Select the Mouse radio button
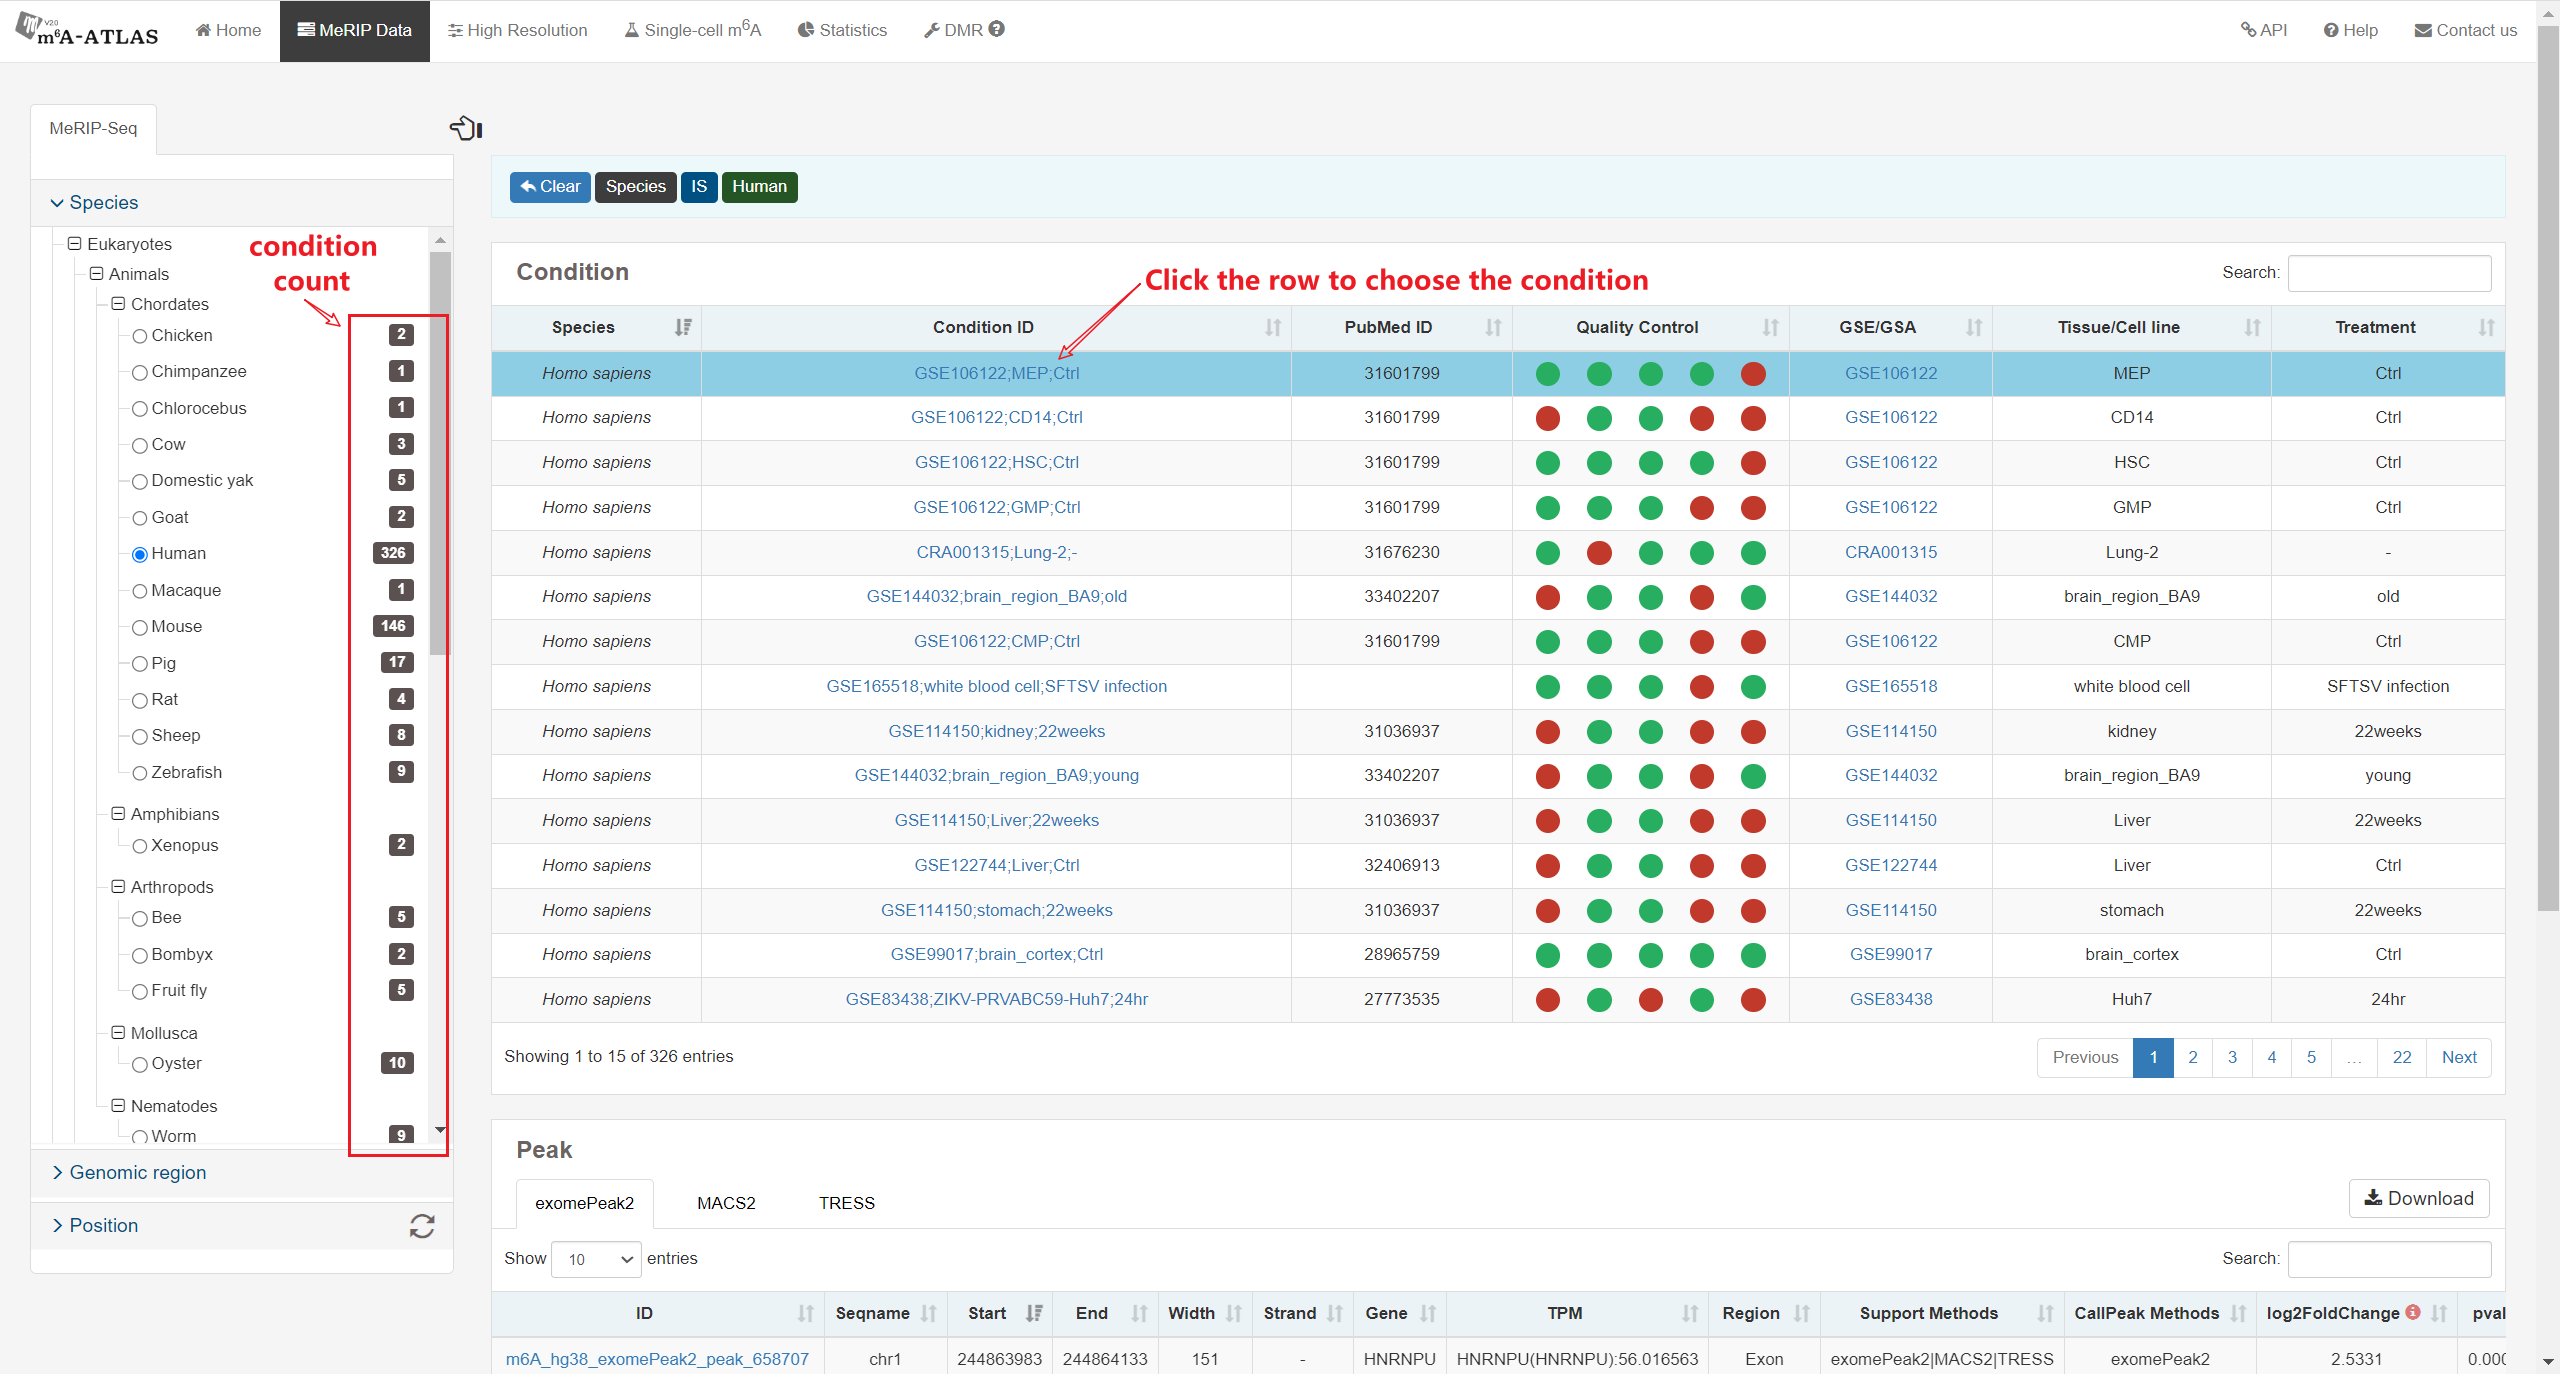2560x1374 pixels. click(140, 627)
